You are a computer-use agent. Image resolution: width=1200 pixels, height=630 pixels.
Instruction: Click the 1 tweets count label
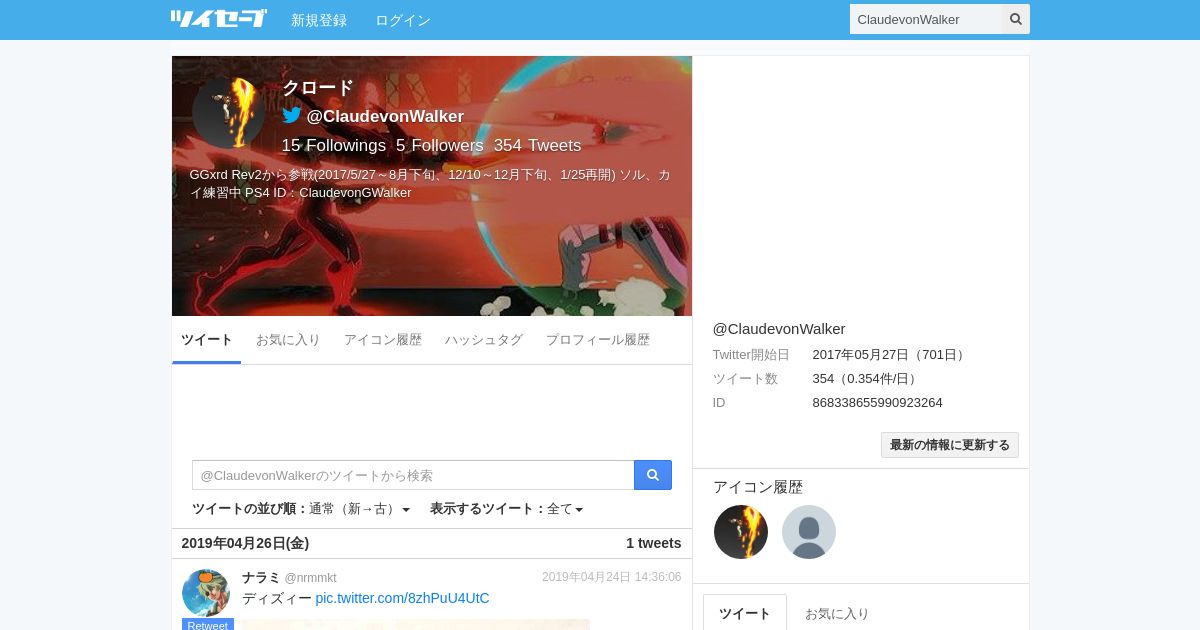pos(654,543)
